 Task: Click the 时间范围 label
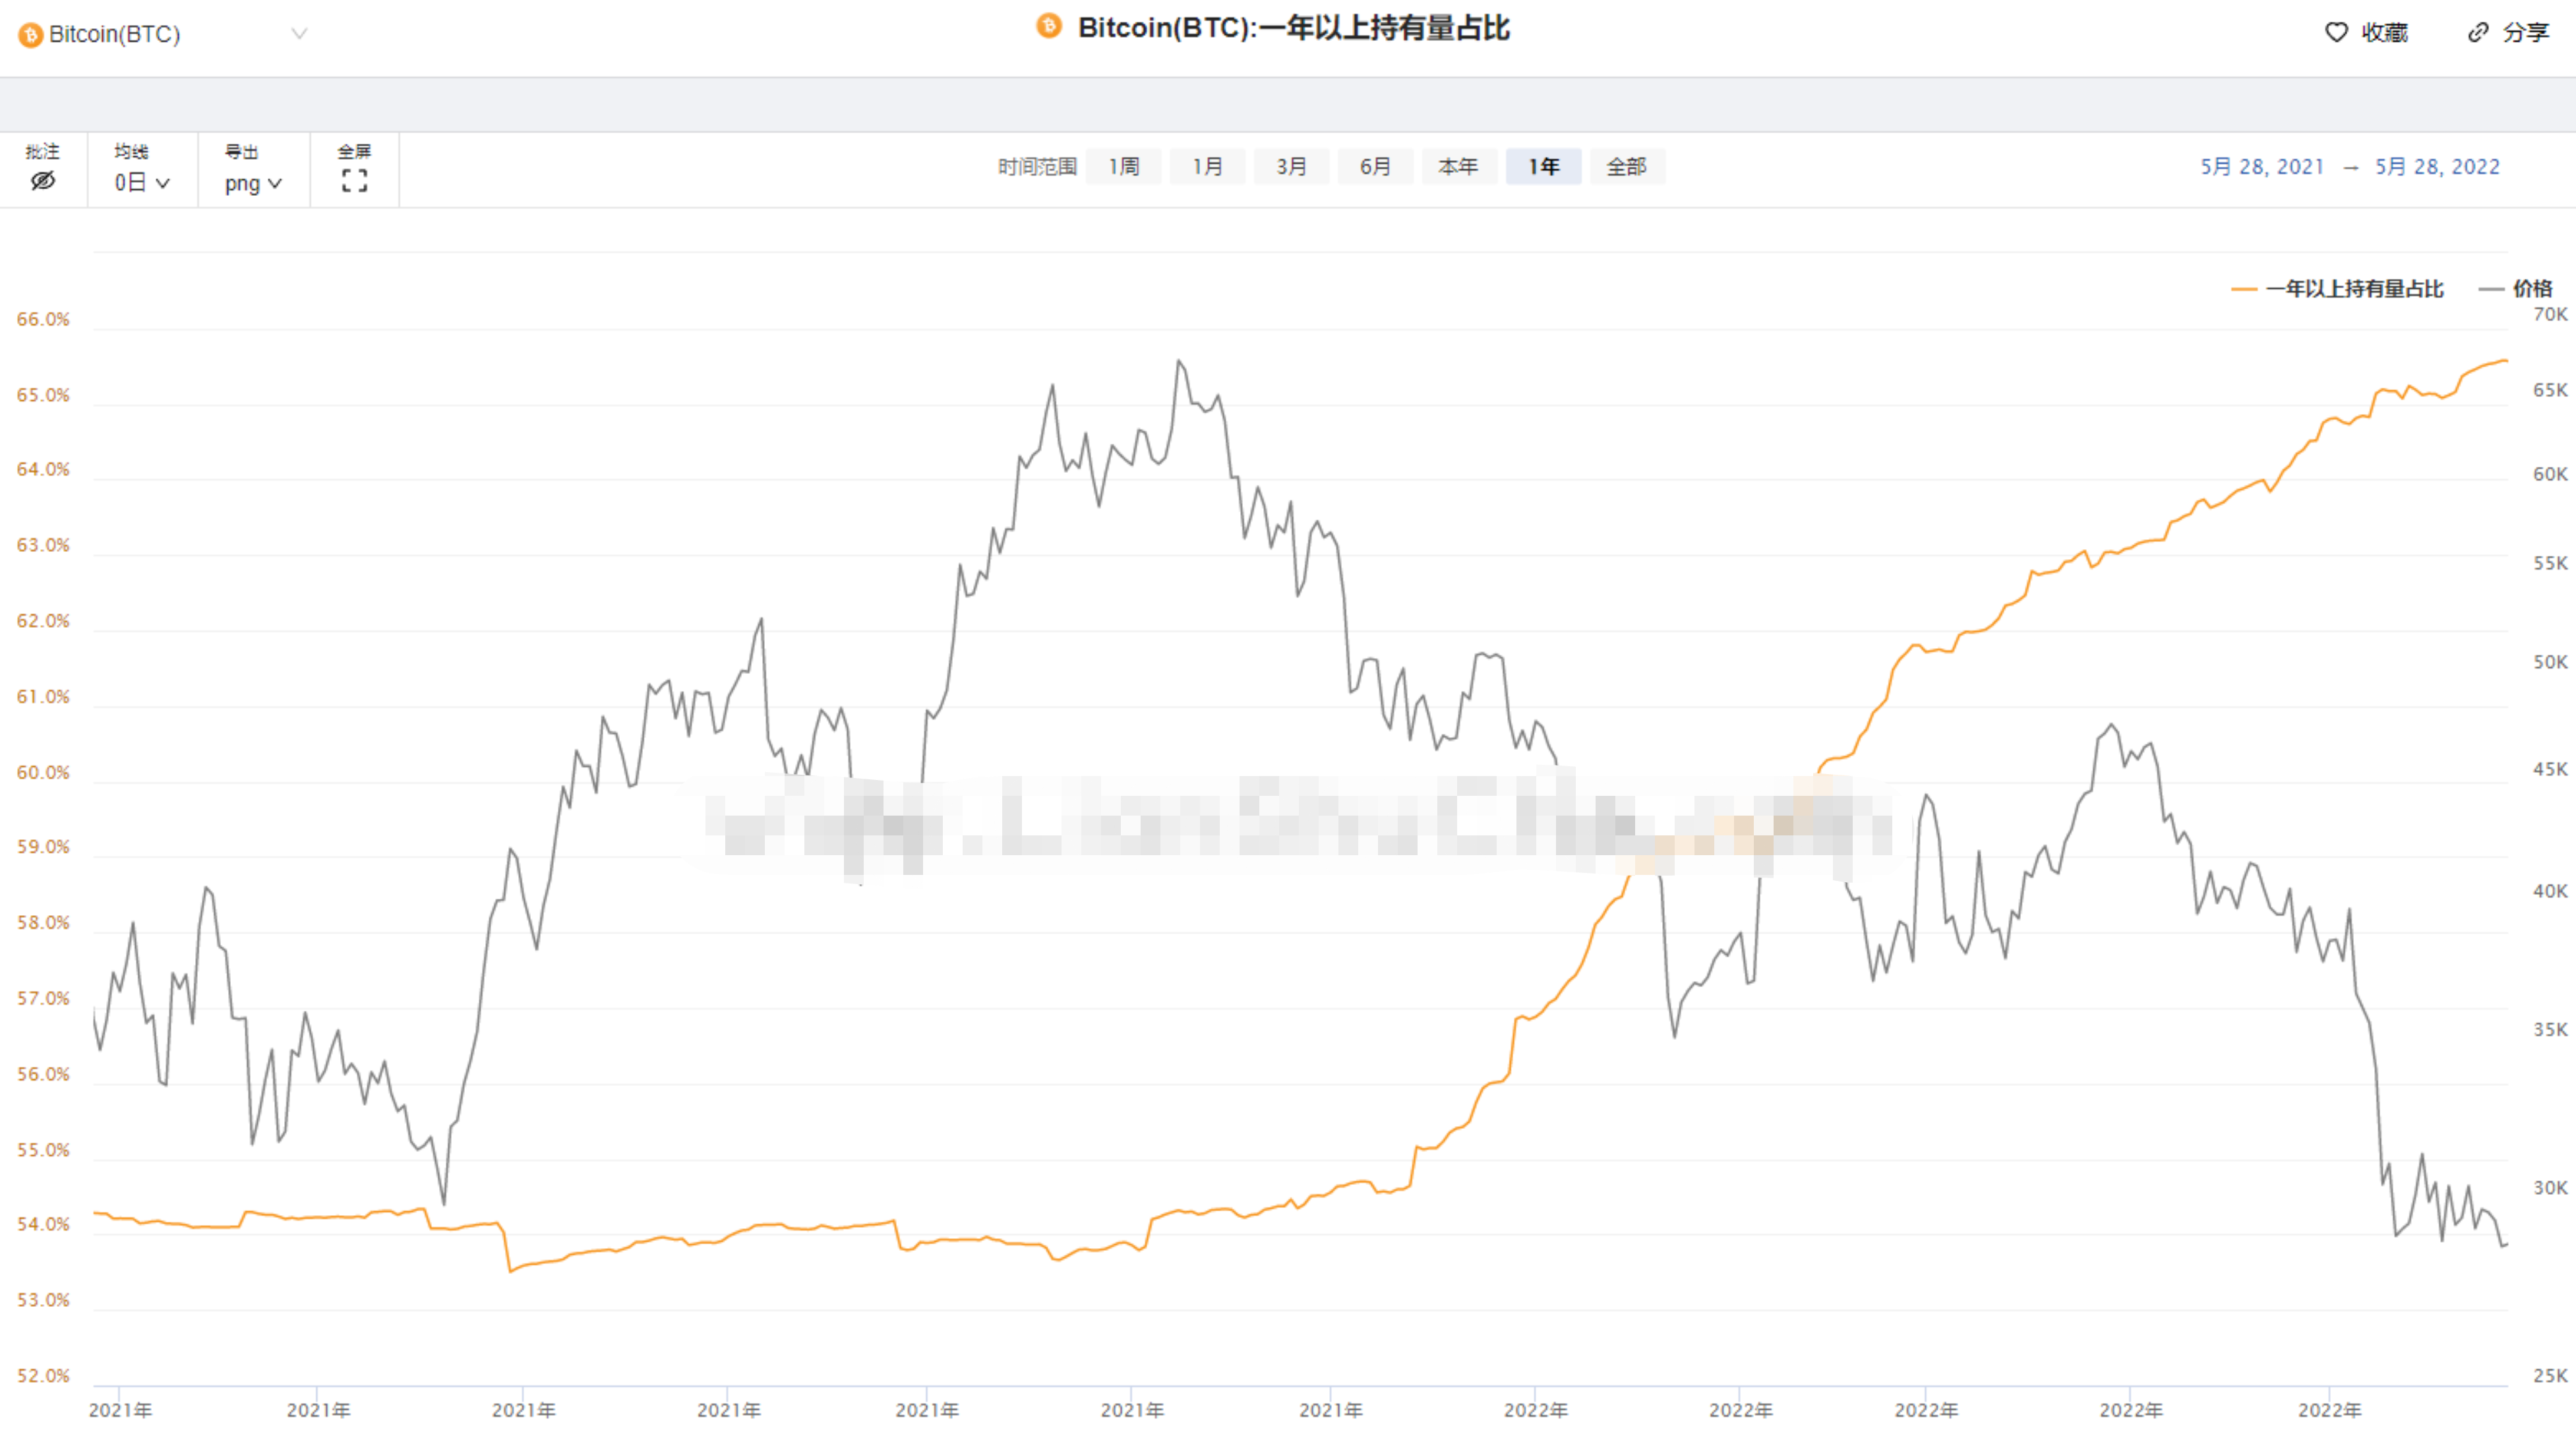1037,166
